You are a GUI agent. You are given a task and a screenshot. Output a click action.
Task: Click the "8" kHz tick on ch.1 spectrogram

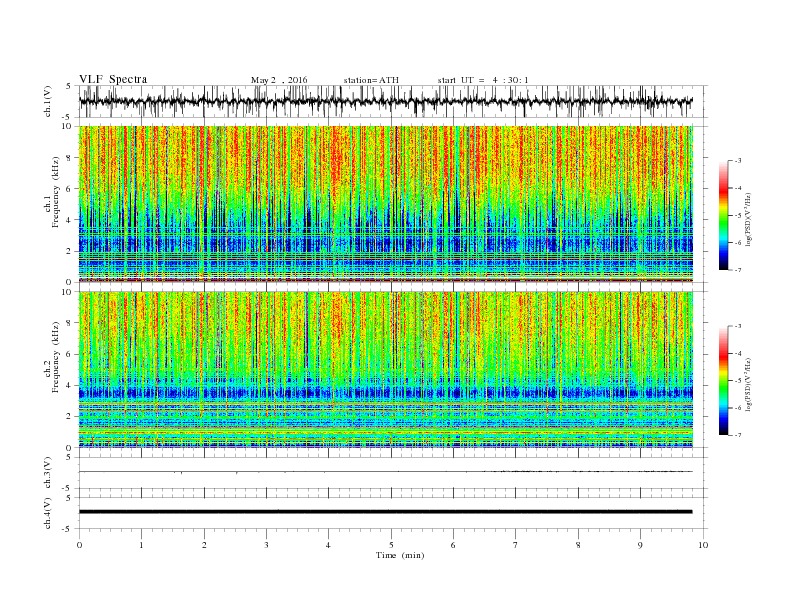click(x=69, y=158)
